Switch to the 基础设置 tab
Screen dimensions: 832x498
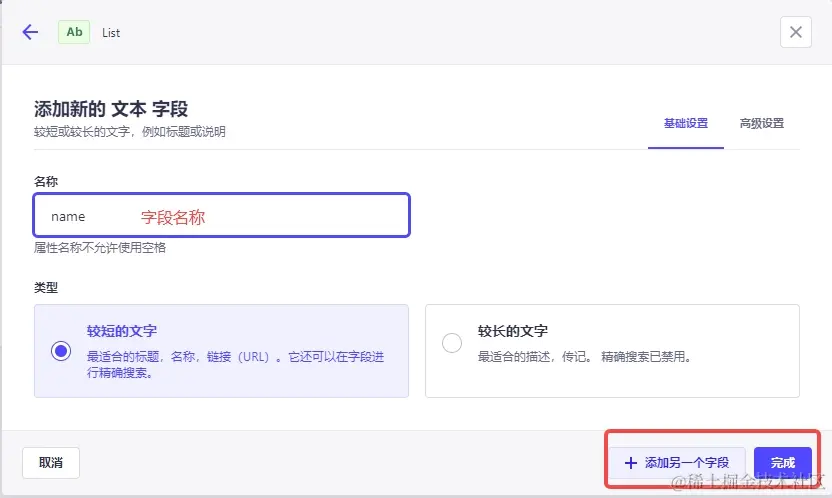point(685,123)
